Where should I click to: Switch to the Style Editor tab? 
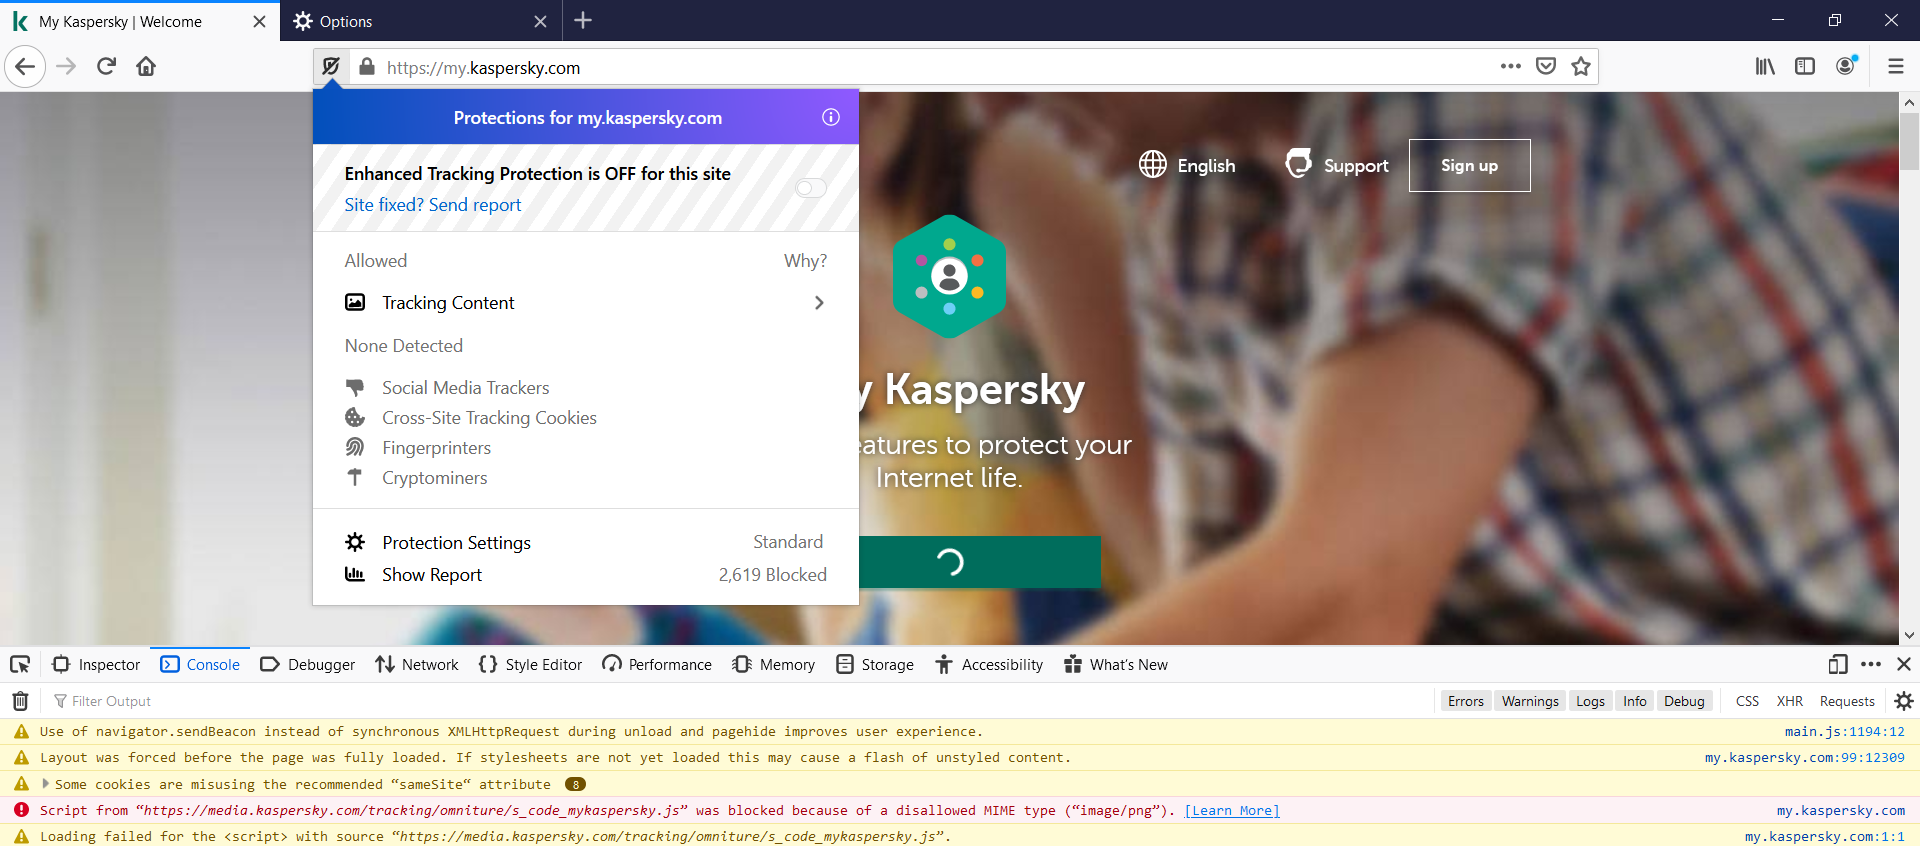[x=530, y=665]
